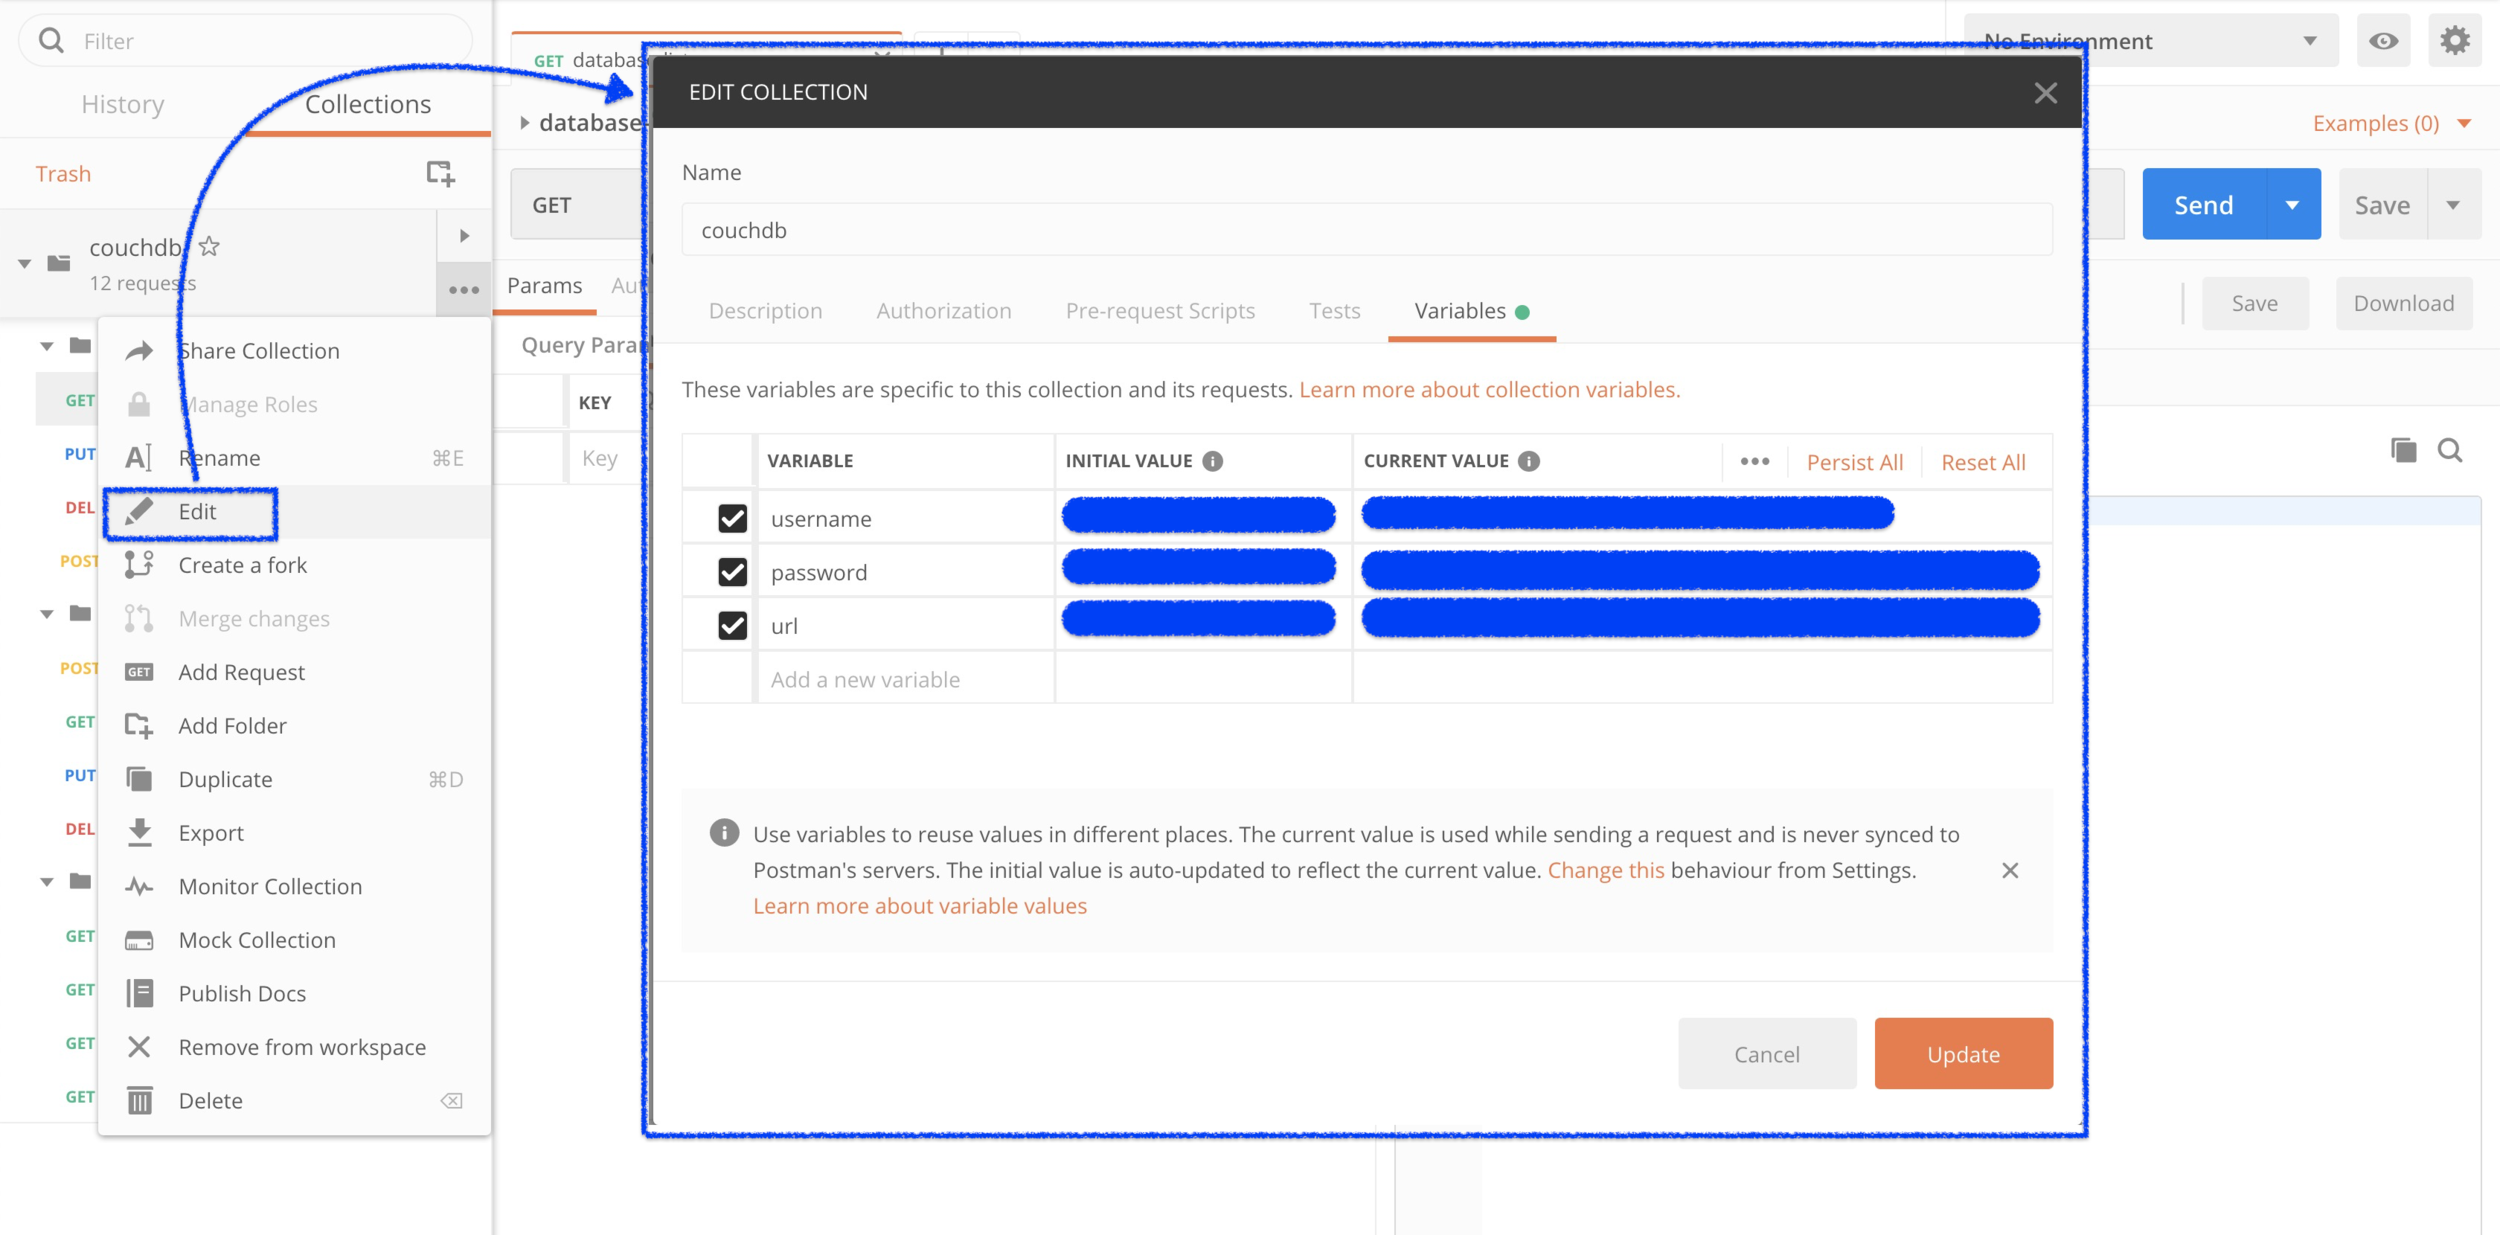The image size is (2500, 1235).
Task: Uncheck the password variable checkbox
Action: (732, 572)
